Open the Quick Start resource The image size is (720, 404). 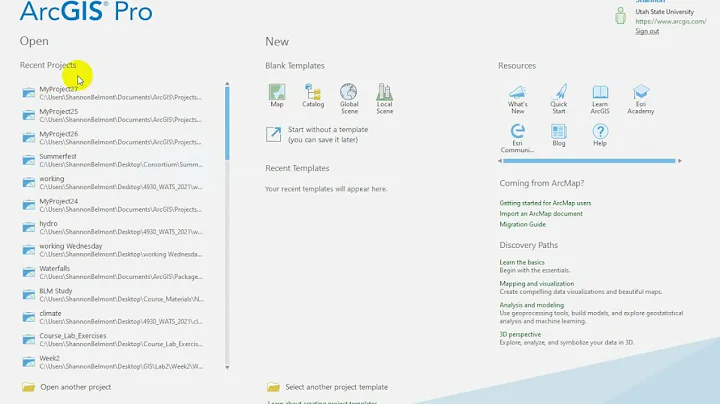[559, 99]
